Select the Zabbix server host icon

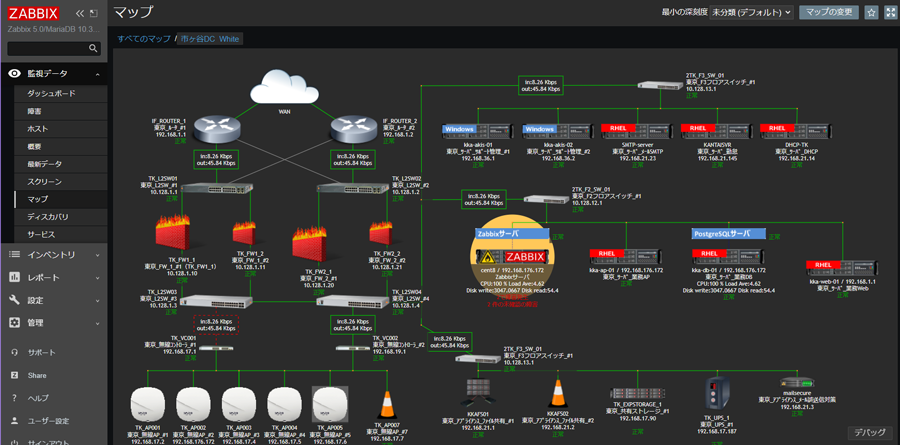(513, 257)
